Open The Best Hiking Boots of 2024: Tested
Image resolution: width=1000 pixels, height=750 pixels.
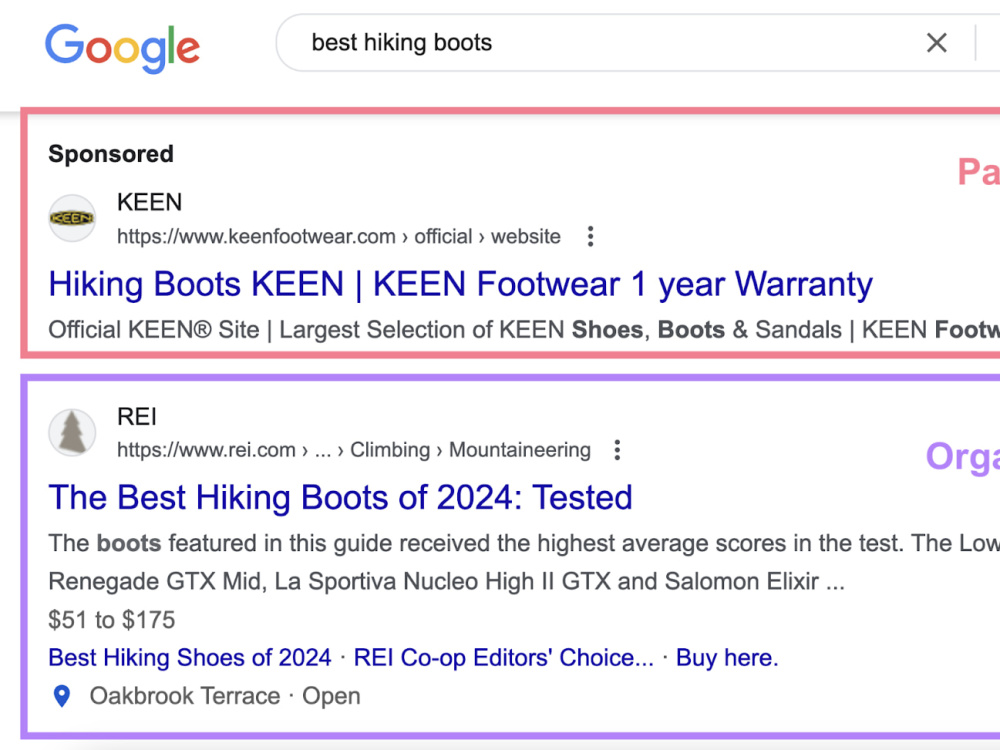[x=341, y=497]
